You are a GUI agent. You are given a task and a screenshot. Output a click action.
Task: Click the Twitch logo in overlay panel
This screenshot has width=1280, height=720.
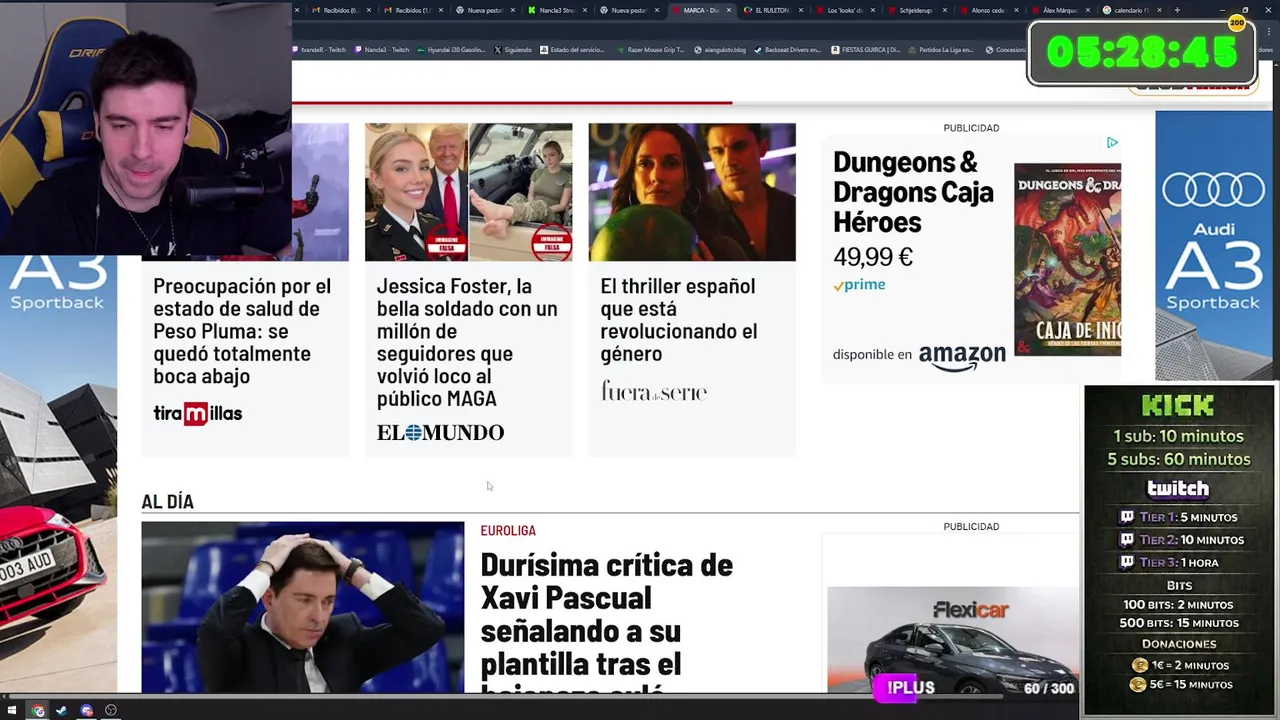click(1178, 488)
